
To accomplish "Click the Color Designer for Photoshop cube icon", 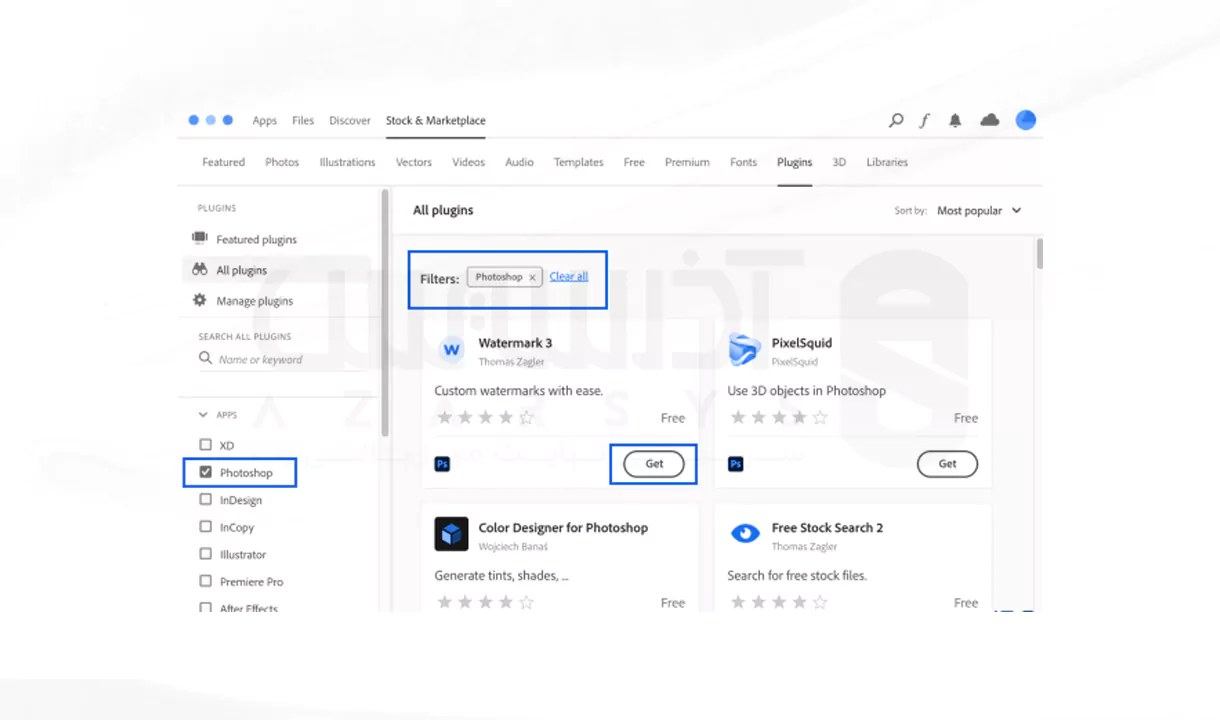I will pos(451,534).
